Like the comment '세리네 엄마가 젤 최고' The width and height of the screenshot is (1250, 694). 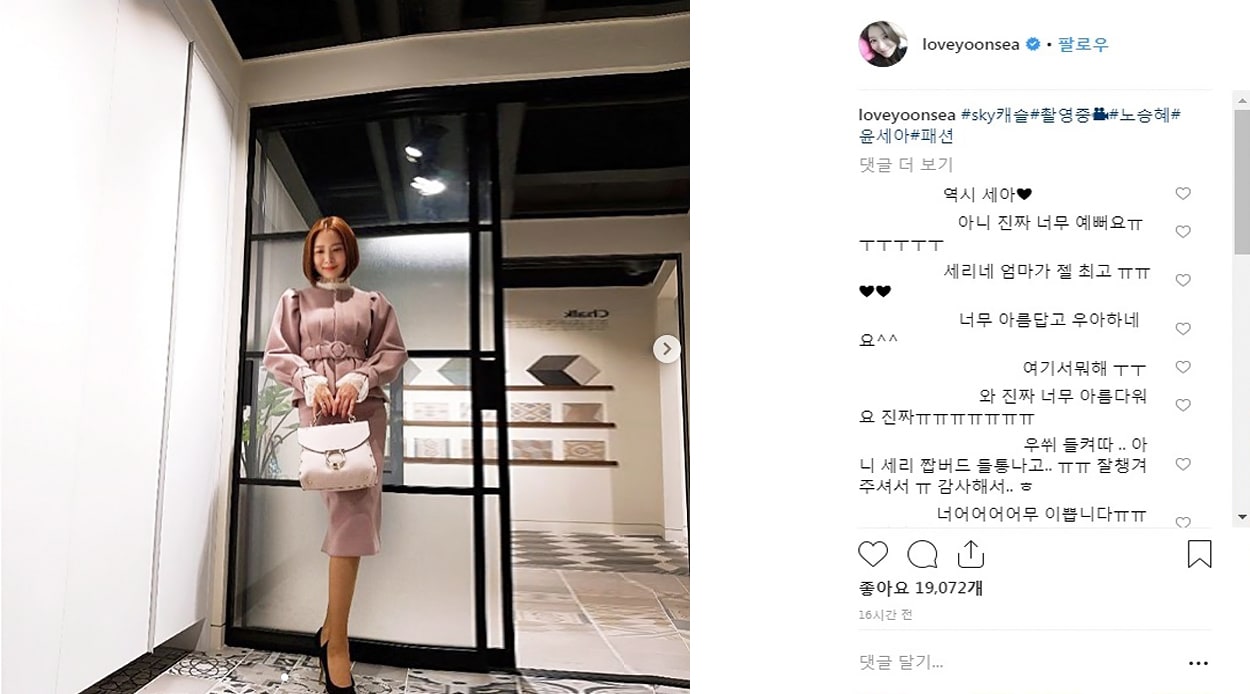[x=1183, y=281]
